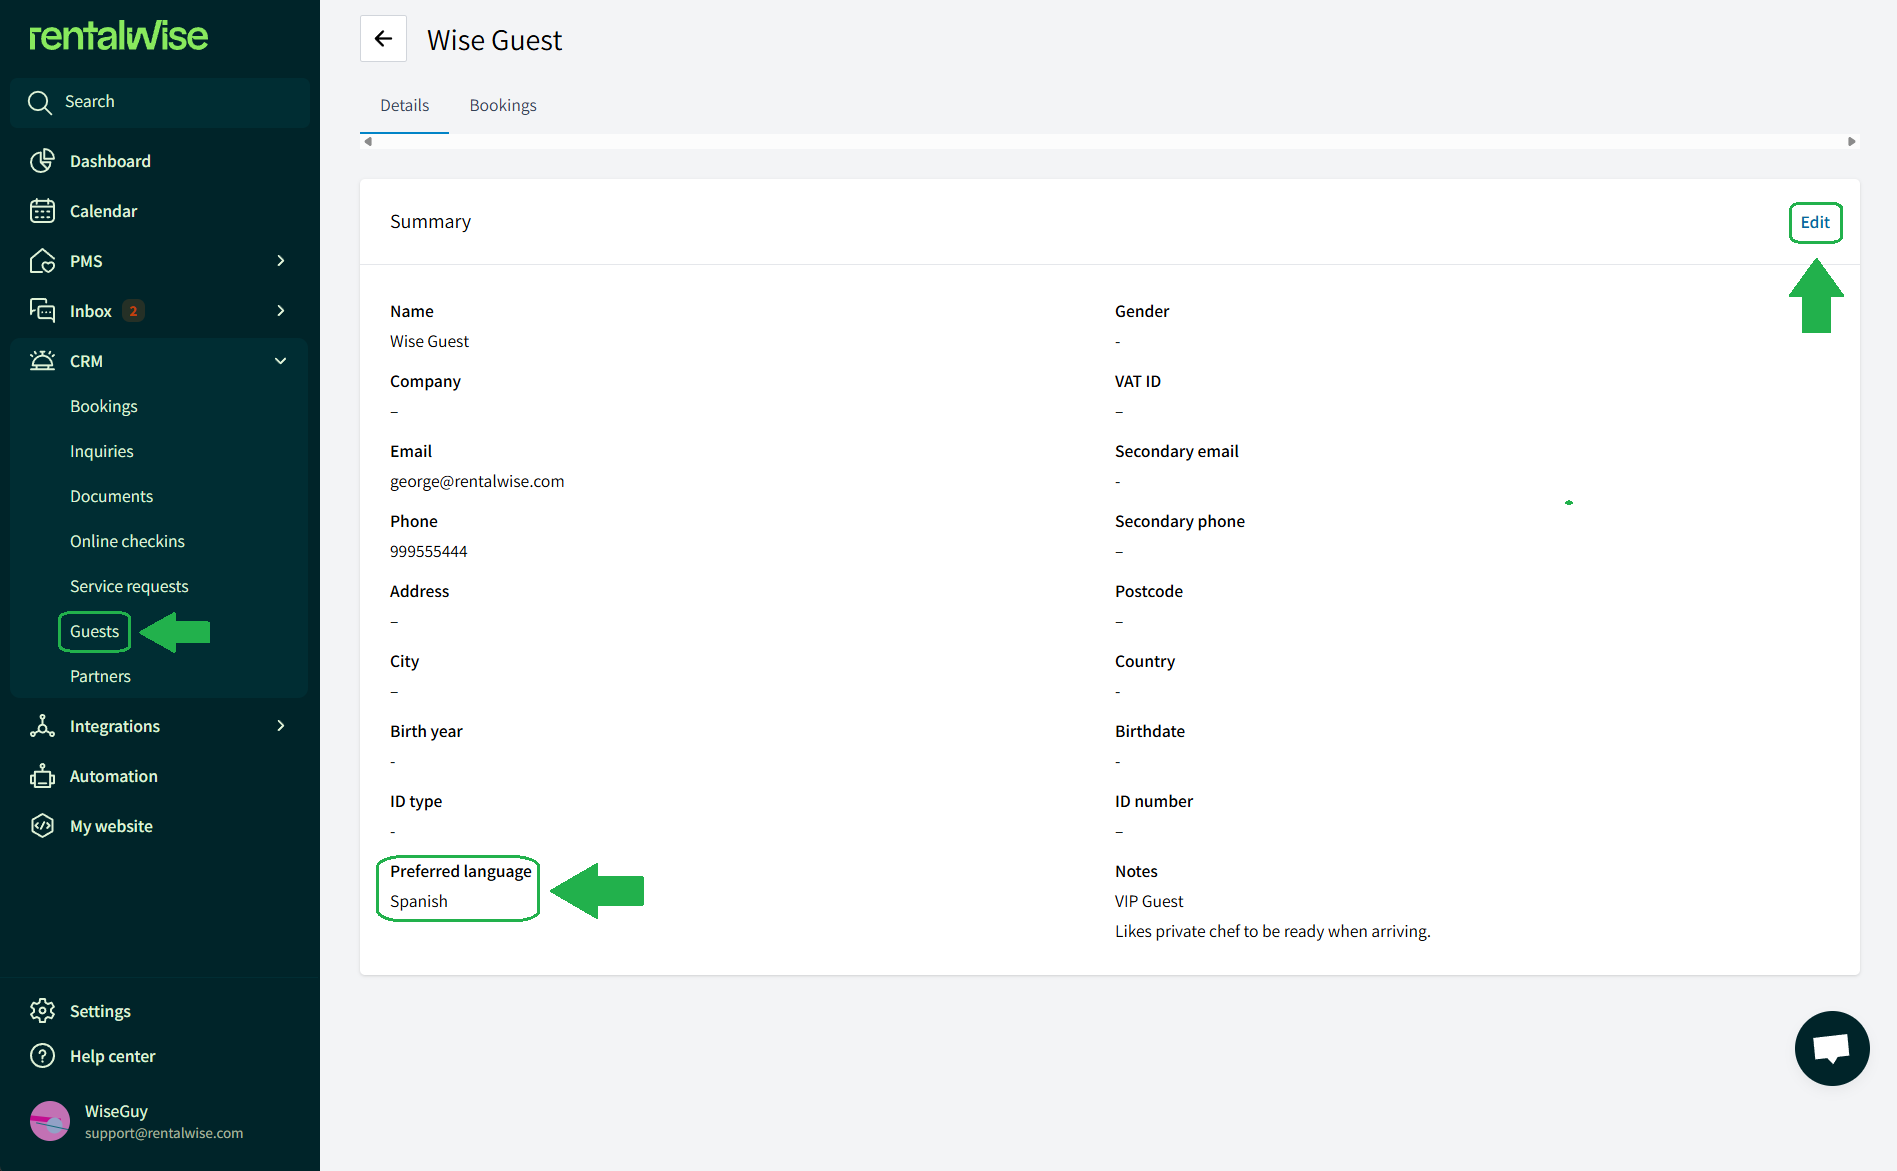Open Guests under CRM
The height and width of the screenshot is (1171, 1897).
[94, 631]
